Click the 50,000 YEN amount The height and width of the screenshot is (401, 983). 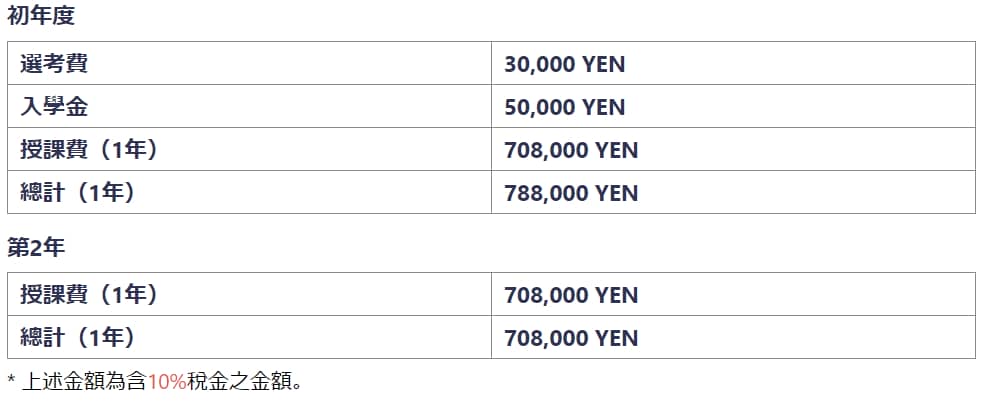(565, 107)
